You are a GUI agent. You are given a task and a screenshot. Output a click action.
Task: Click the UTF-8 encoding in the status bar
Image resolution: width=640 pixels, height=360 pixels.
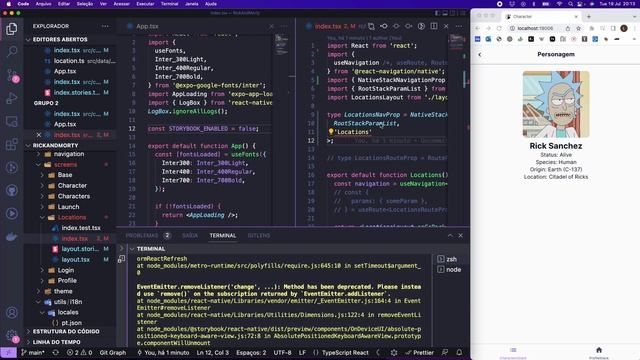pos(282,352)
